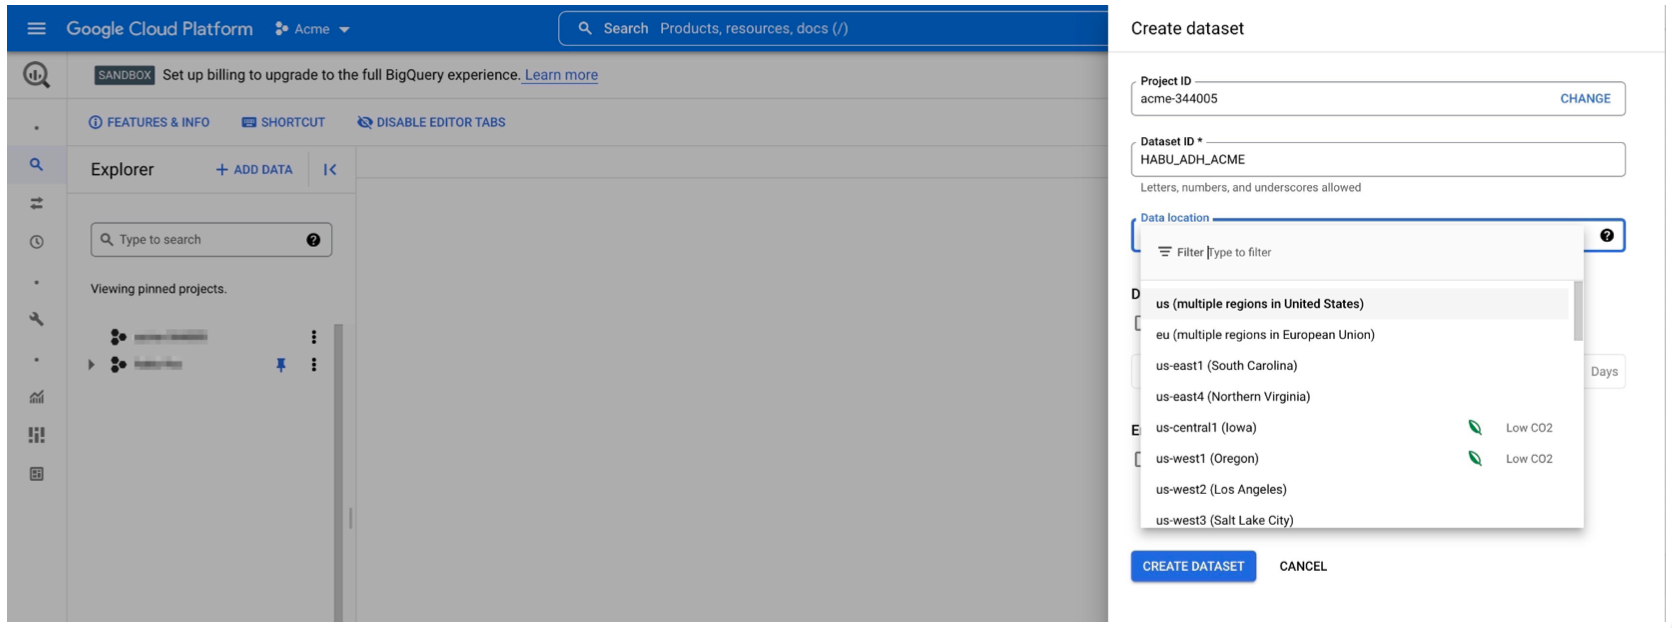Click the wrench Admin icon in sidebar
Screen dimensions: 1672x628
tap(36, 319)
